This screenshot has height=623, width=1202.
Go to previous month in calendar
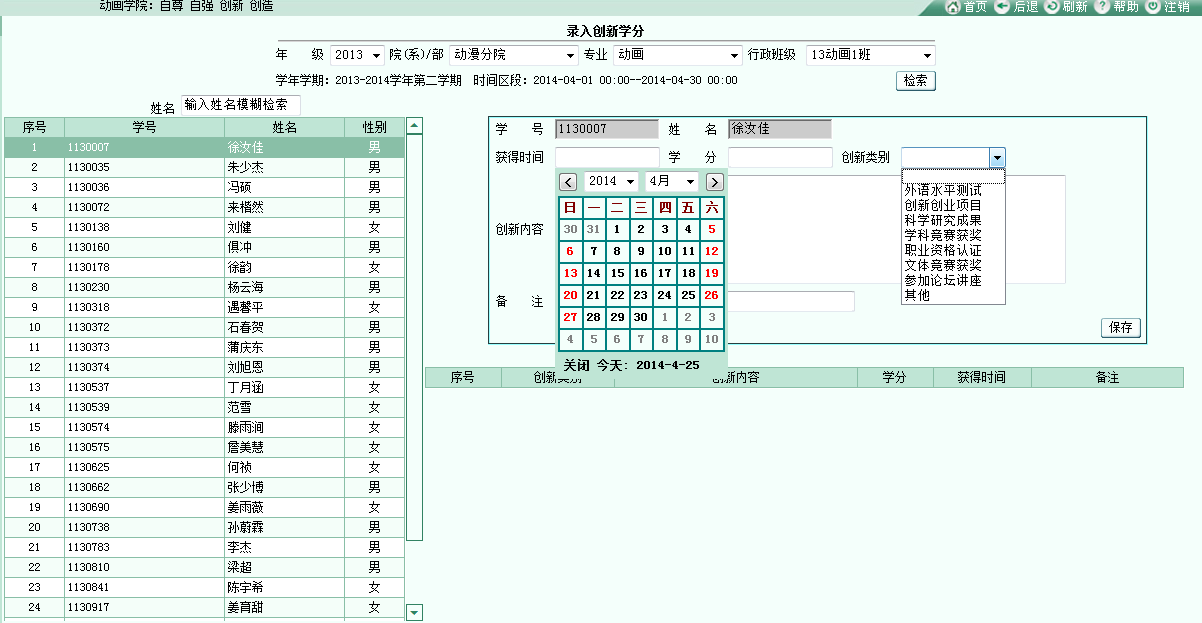pyautogui.click(x=568, y=182)
